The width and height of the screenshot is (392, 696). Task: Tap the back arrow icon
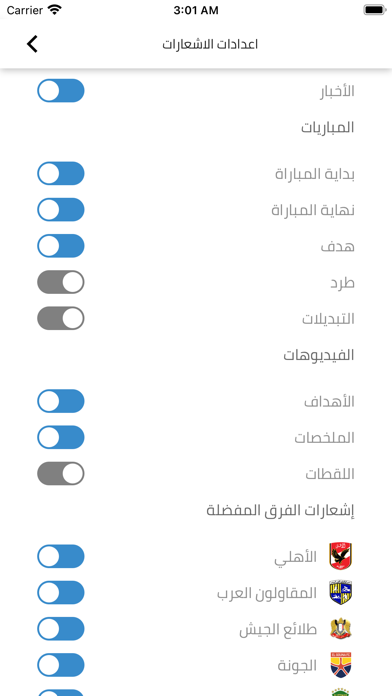[32, 44]
